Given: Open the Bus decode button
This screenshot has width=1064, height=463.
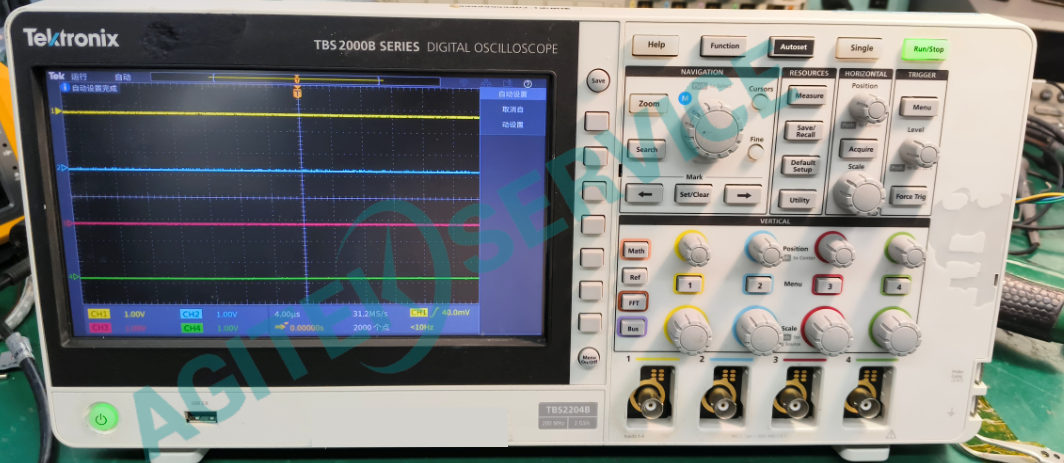Looking at the screenshot, I should [632, 329].
